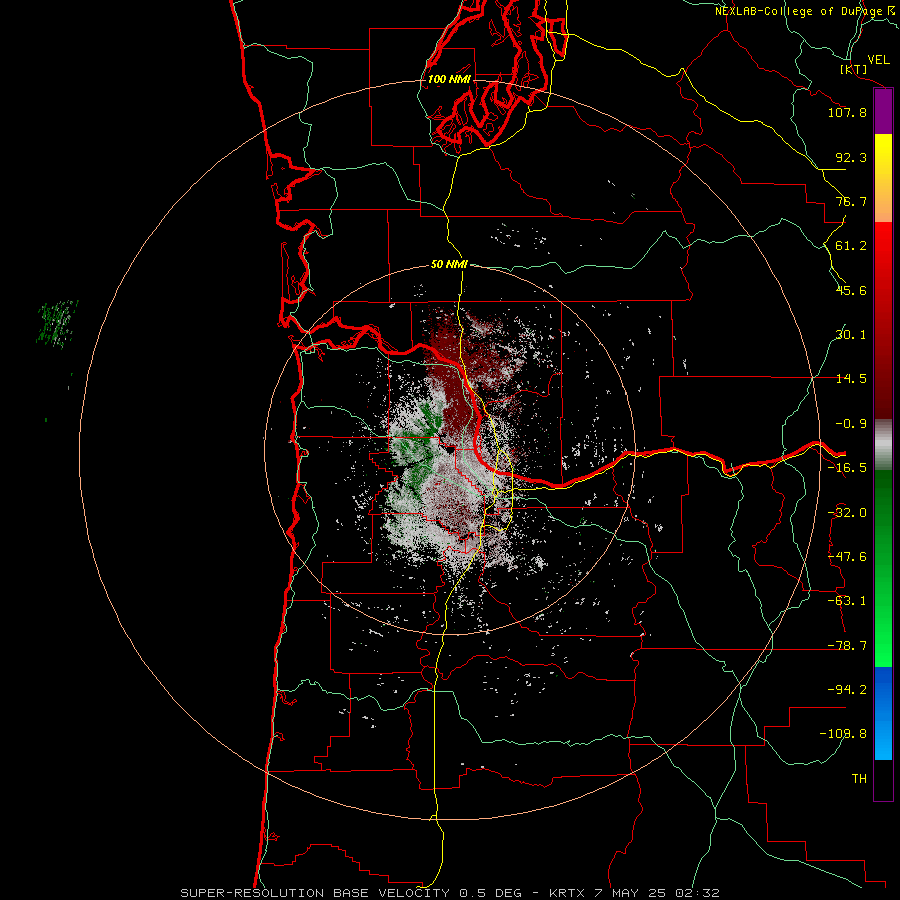Click the -109.8 velocity scale value
900x900 pixels.
pos(843,734)
